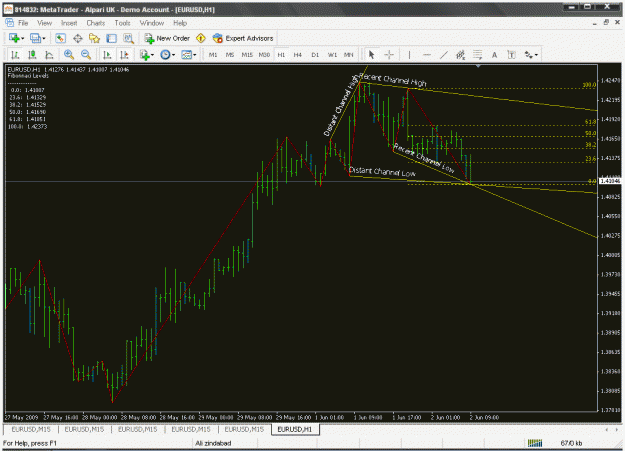625x451 pixels.
Task: Open the Insert menu
Action: pyautogui.click(x=69, y=23)
